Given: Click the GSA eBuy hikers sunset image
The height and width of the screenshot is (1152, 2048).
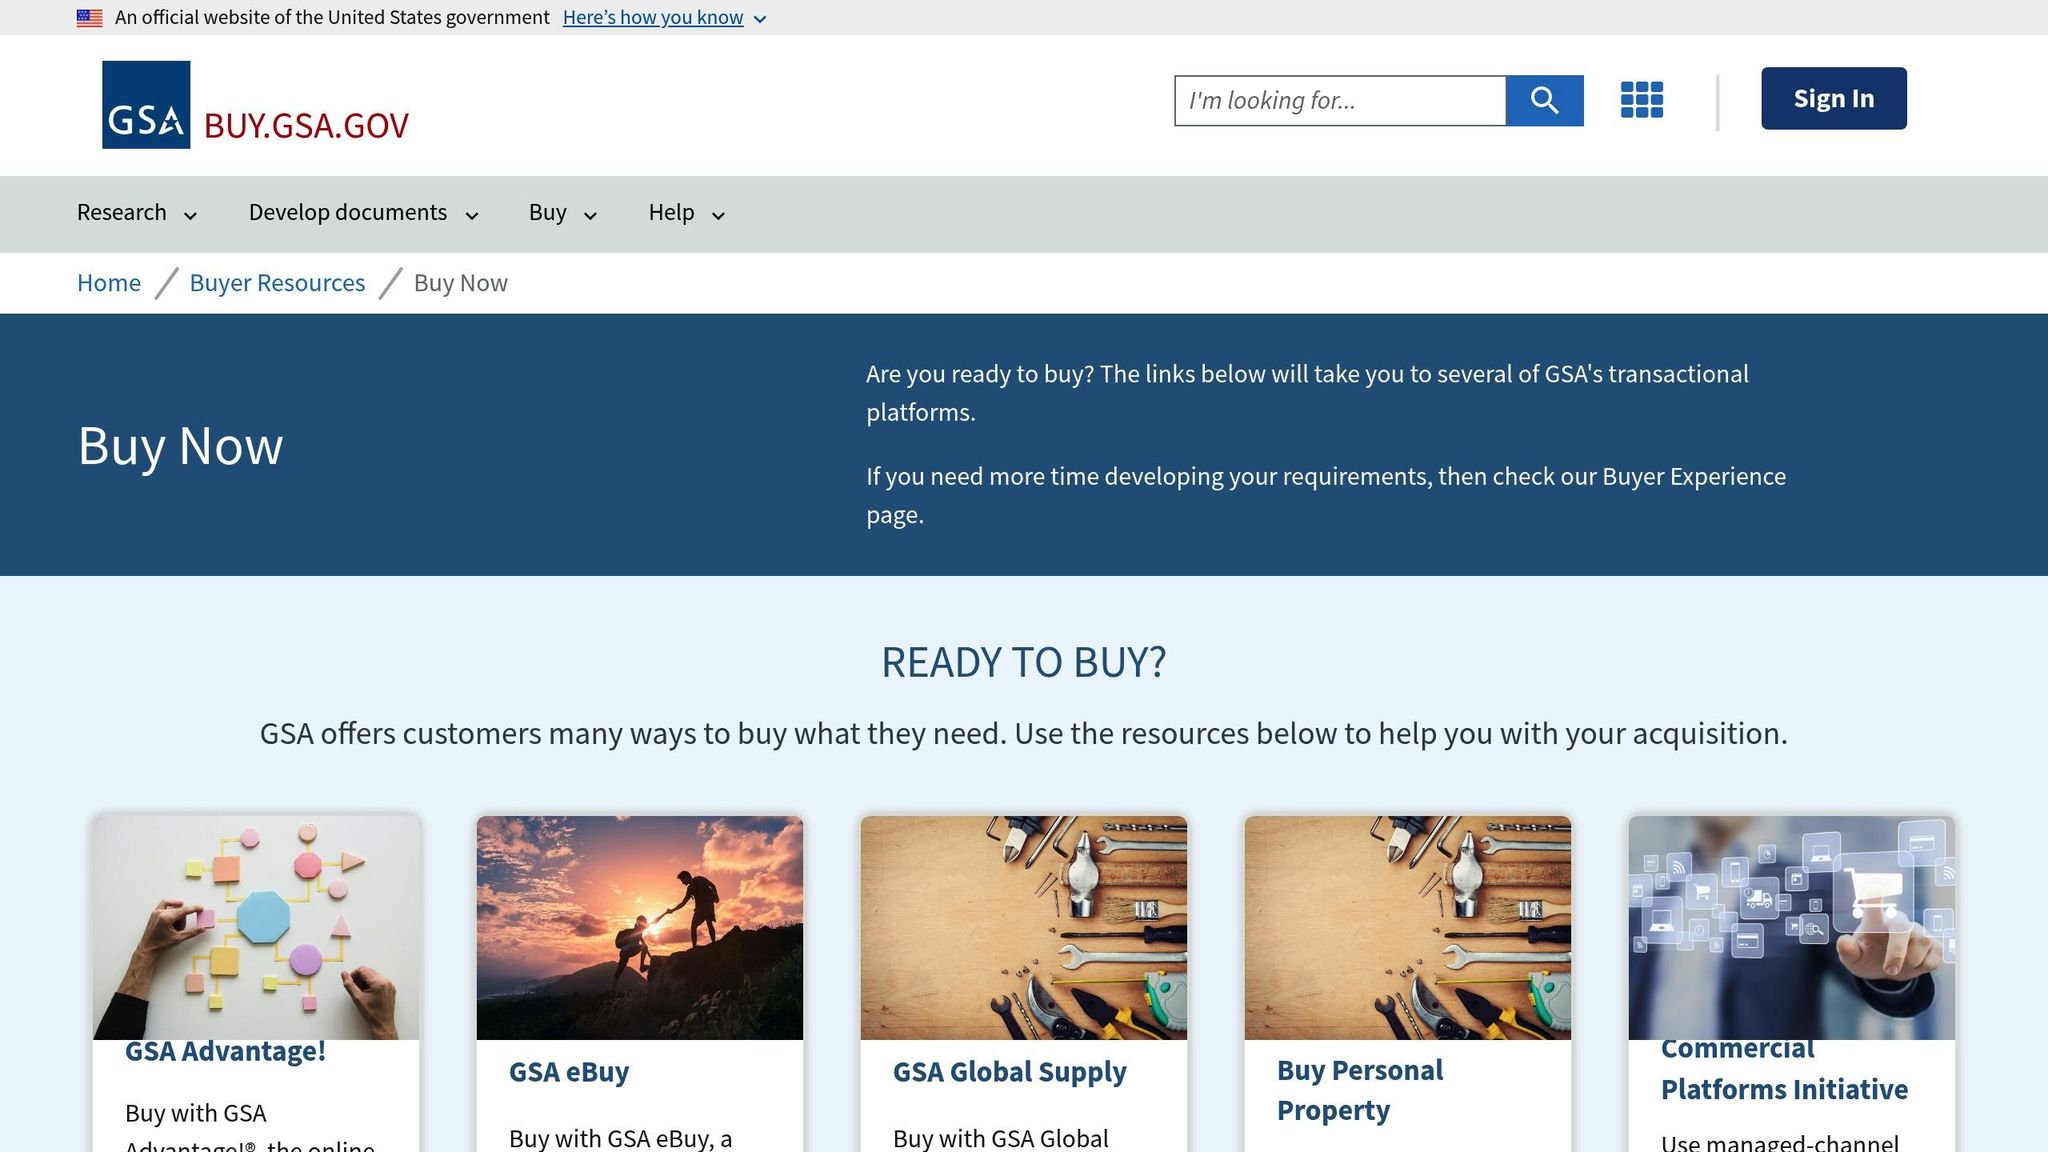Looking at the screenshot, I should point(640,928).
